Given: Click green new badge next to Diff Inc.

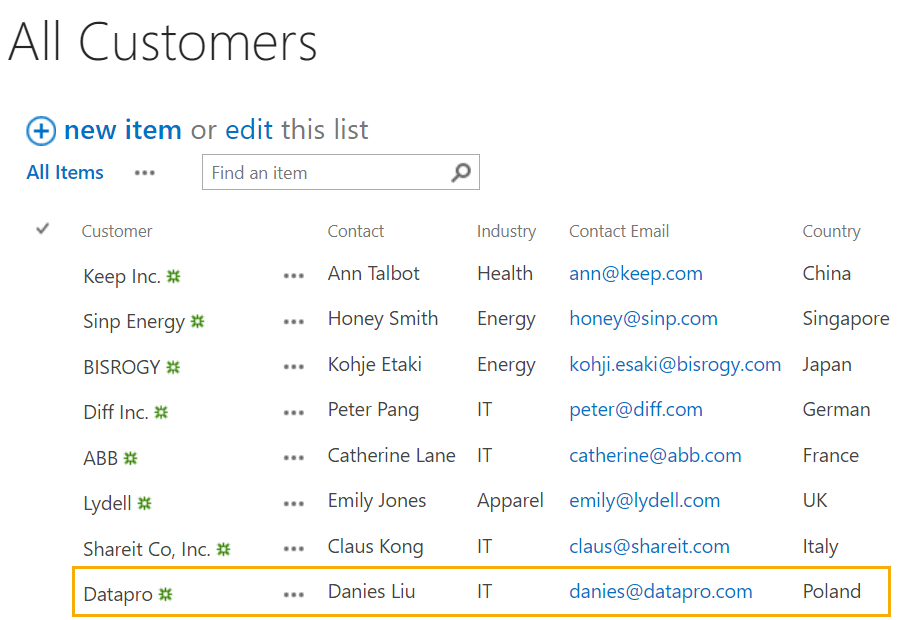Looking at the screenshot, I should coord(161,412).
